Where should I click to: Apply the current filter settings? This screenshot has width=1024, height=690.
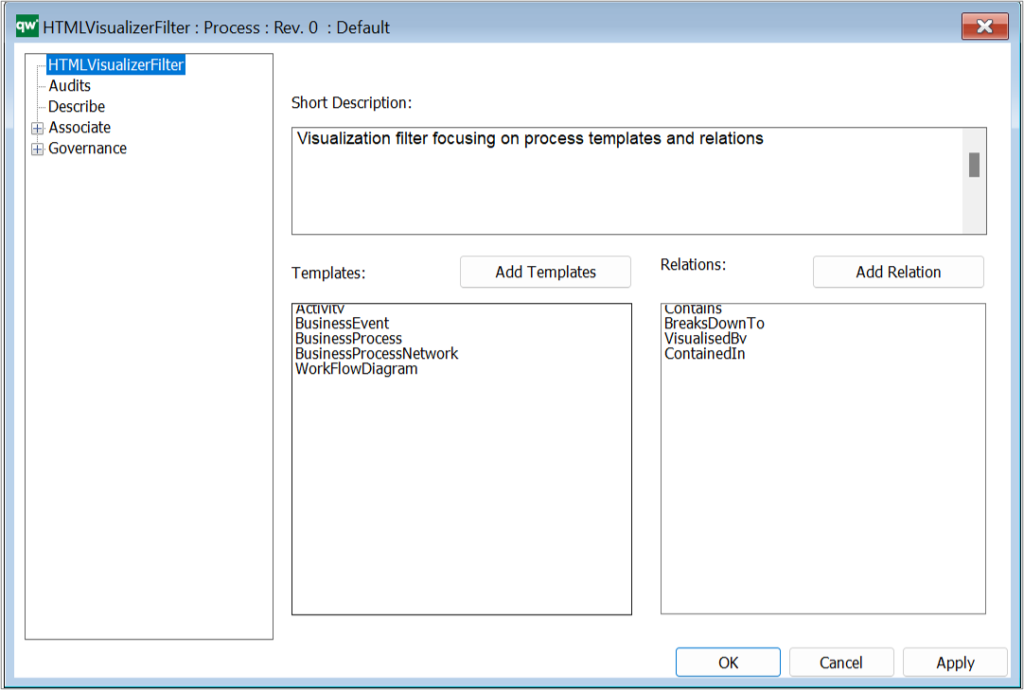(954, 662)
